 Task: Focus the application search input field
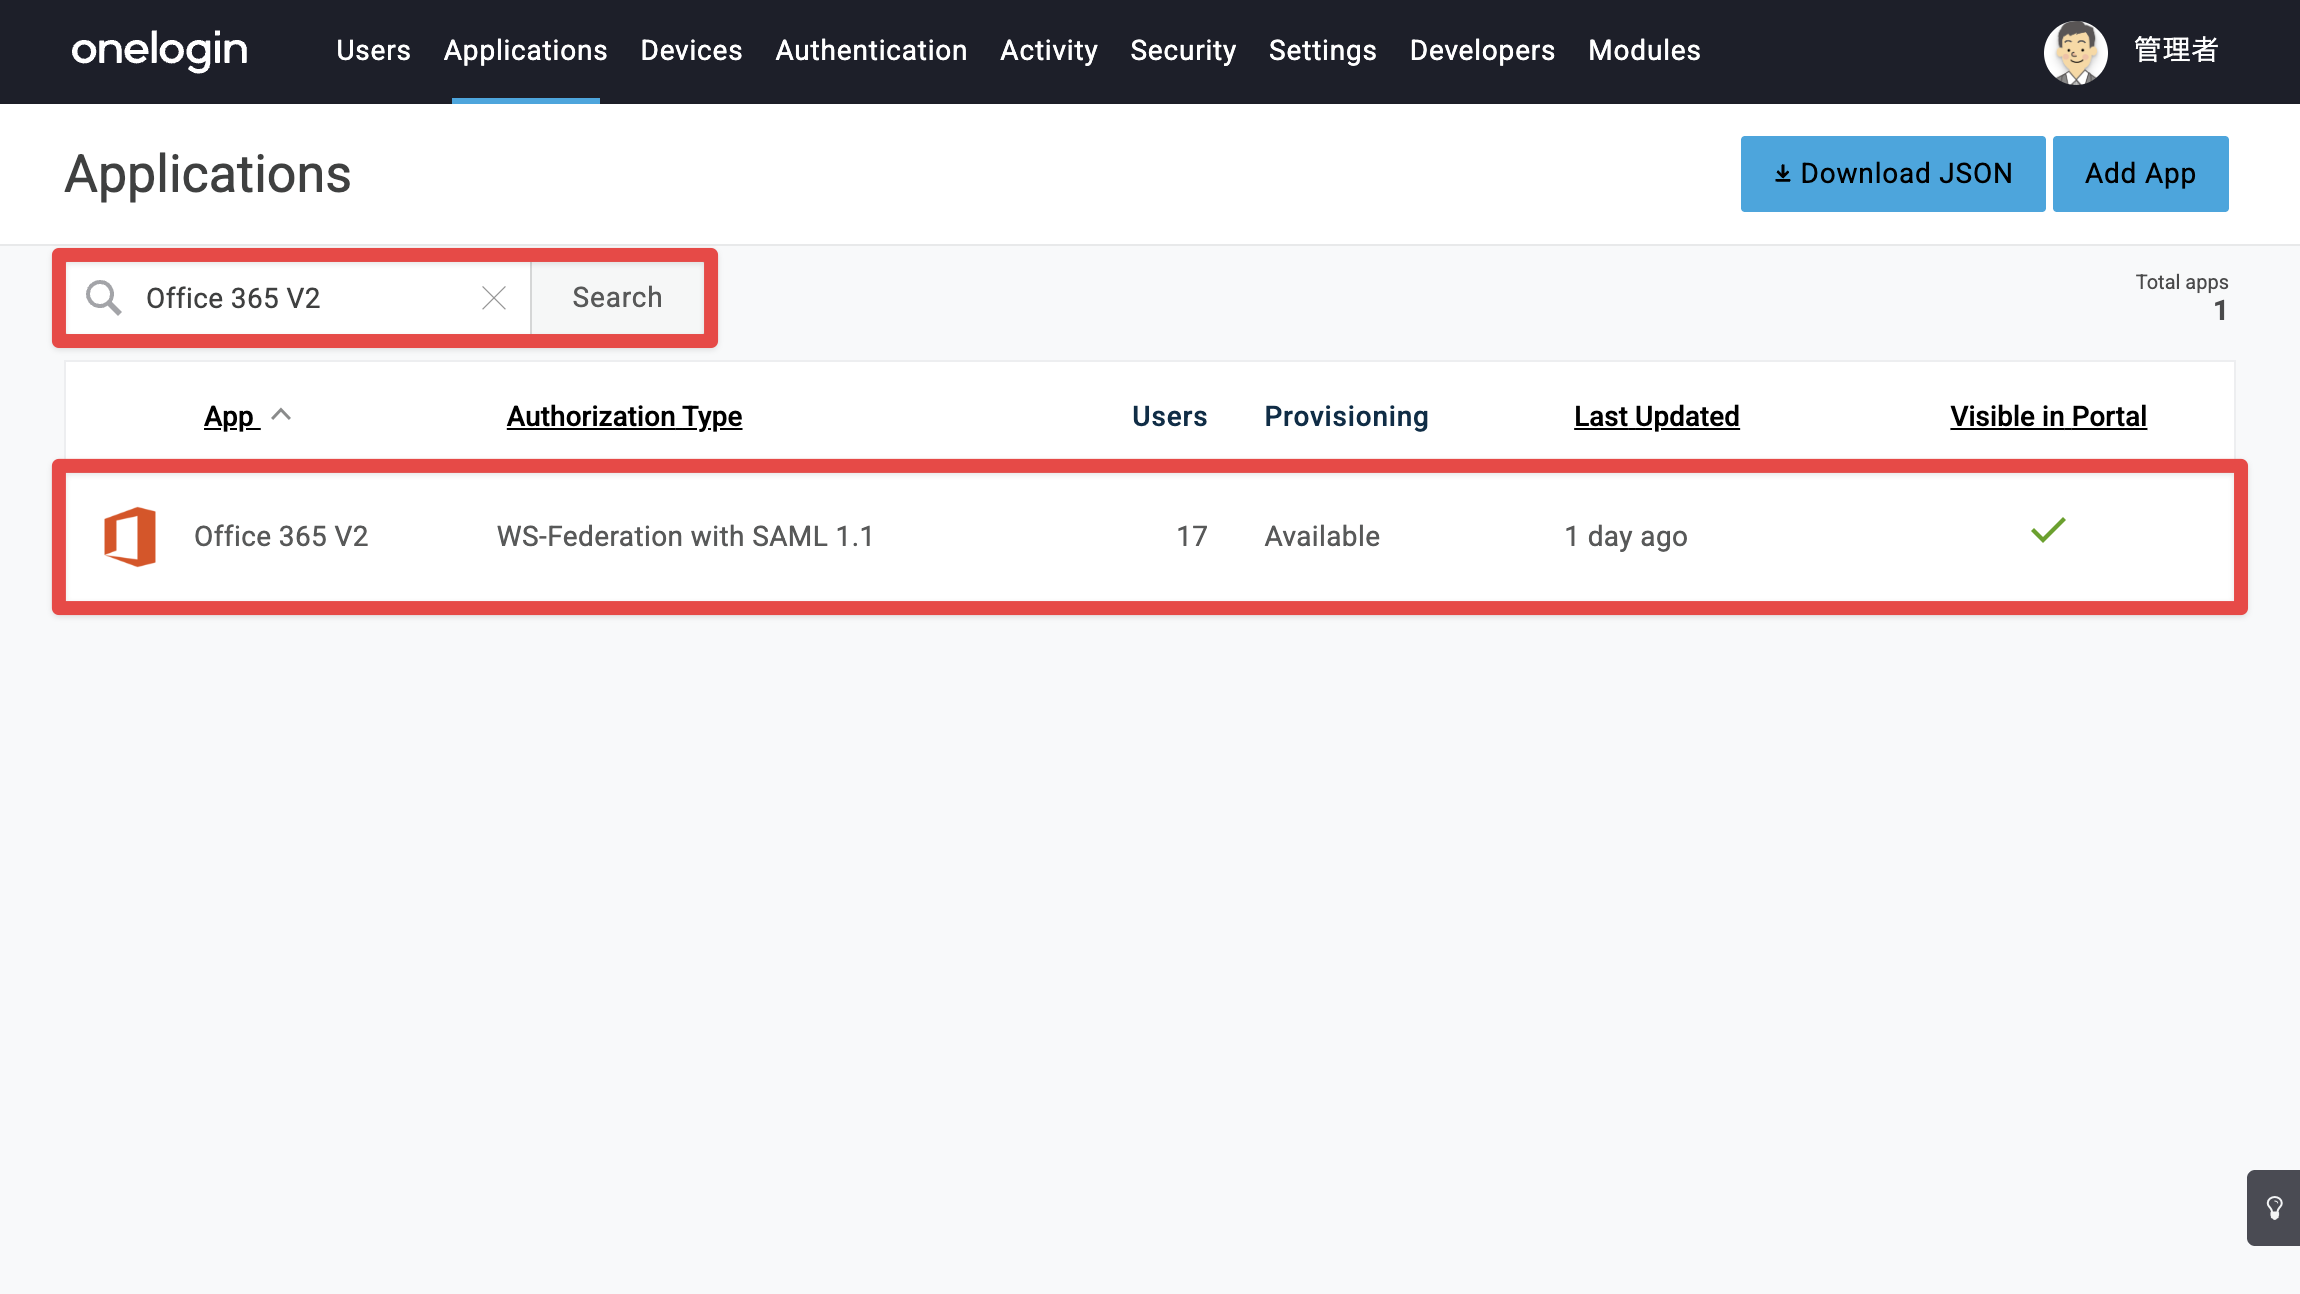point(300,298)
